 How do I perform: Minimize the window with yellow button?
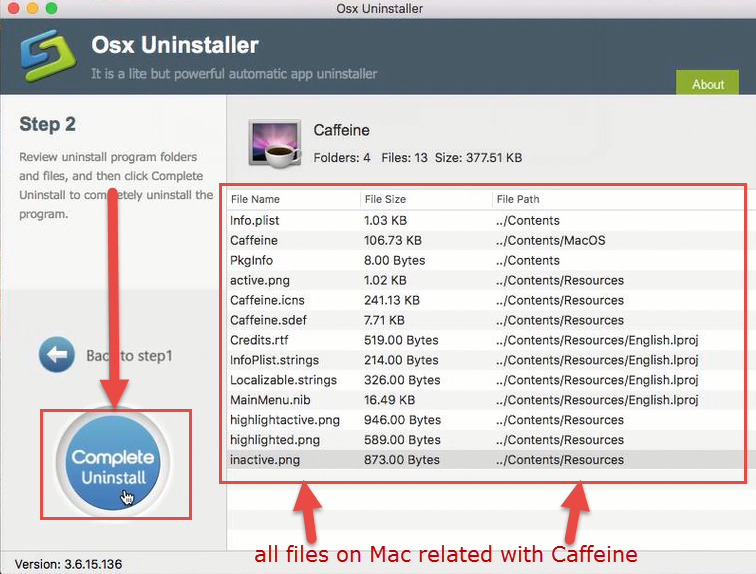[32, 8]
